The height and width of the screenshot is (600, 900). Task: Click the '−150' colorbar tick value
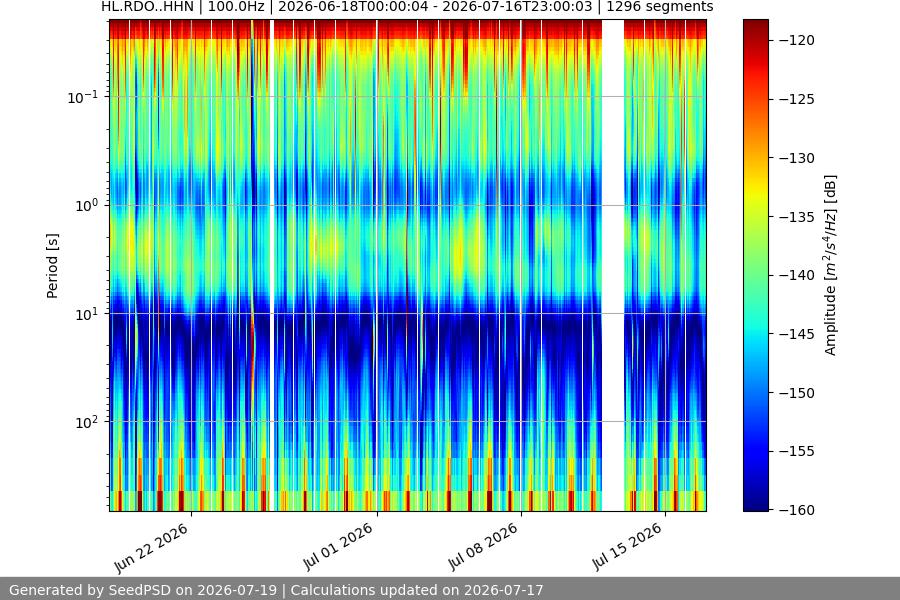(x=797, y=393)
